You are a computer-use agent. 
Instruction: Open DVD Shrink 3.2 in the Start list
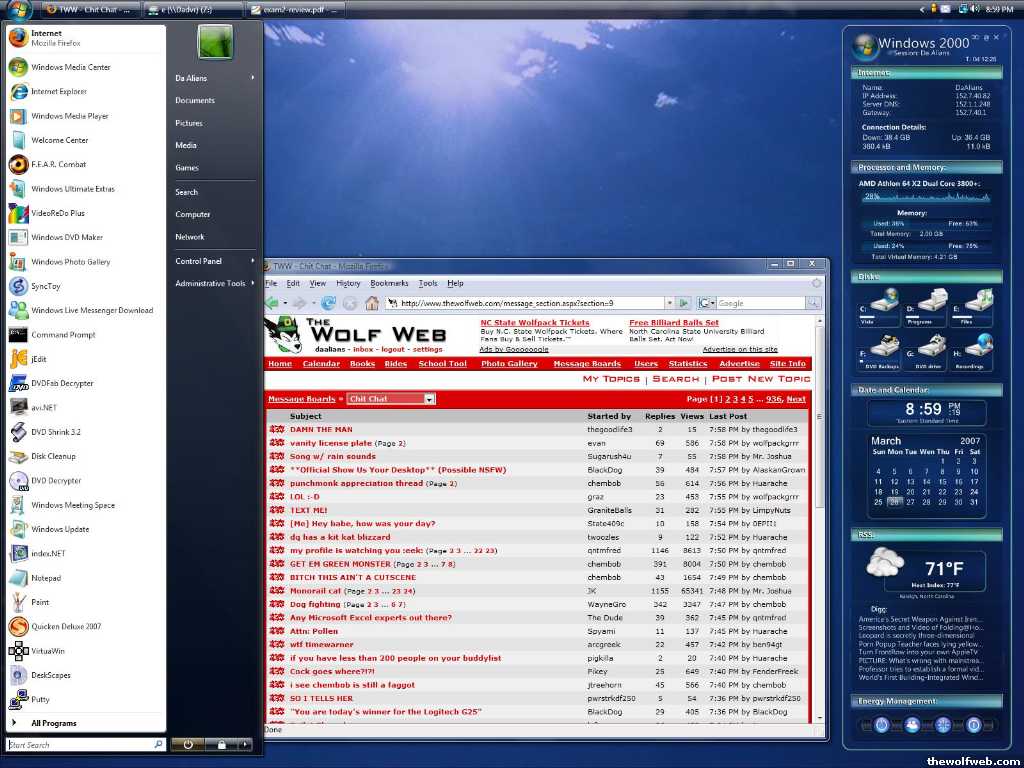tap(55, 432)
